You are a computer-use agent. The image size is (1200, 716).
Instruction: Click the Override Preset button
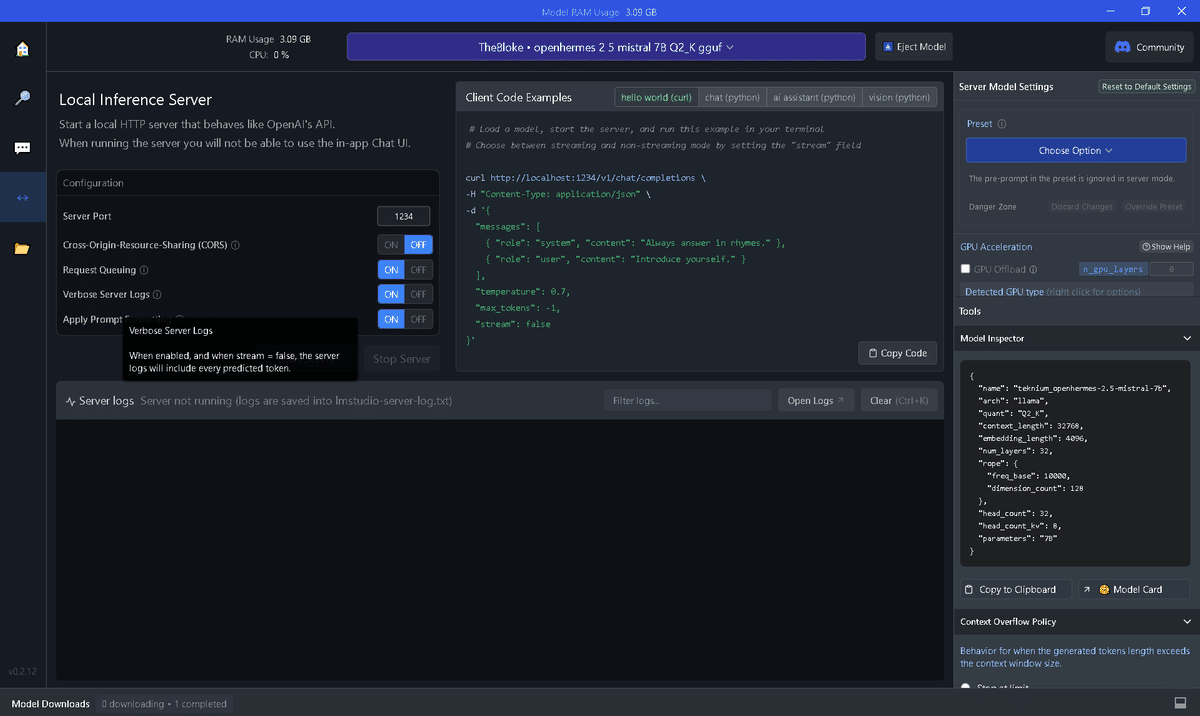click(x=1154, y=207)
